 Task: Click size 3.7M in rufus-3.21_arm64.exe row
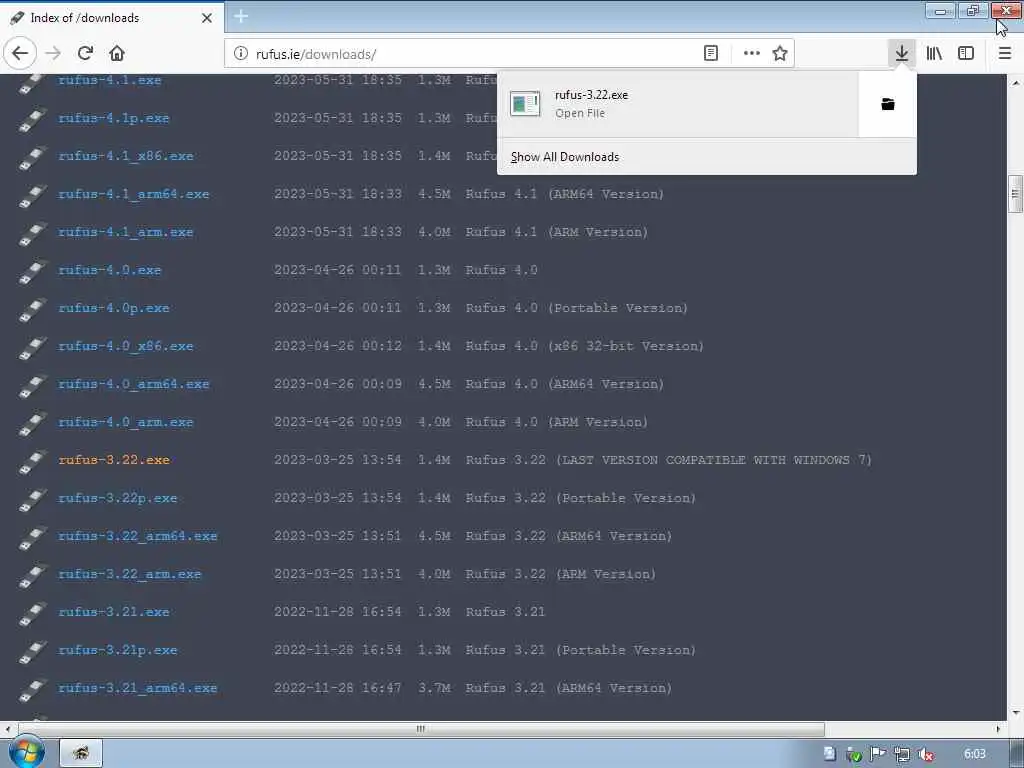click(434, 688)
